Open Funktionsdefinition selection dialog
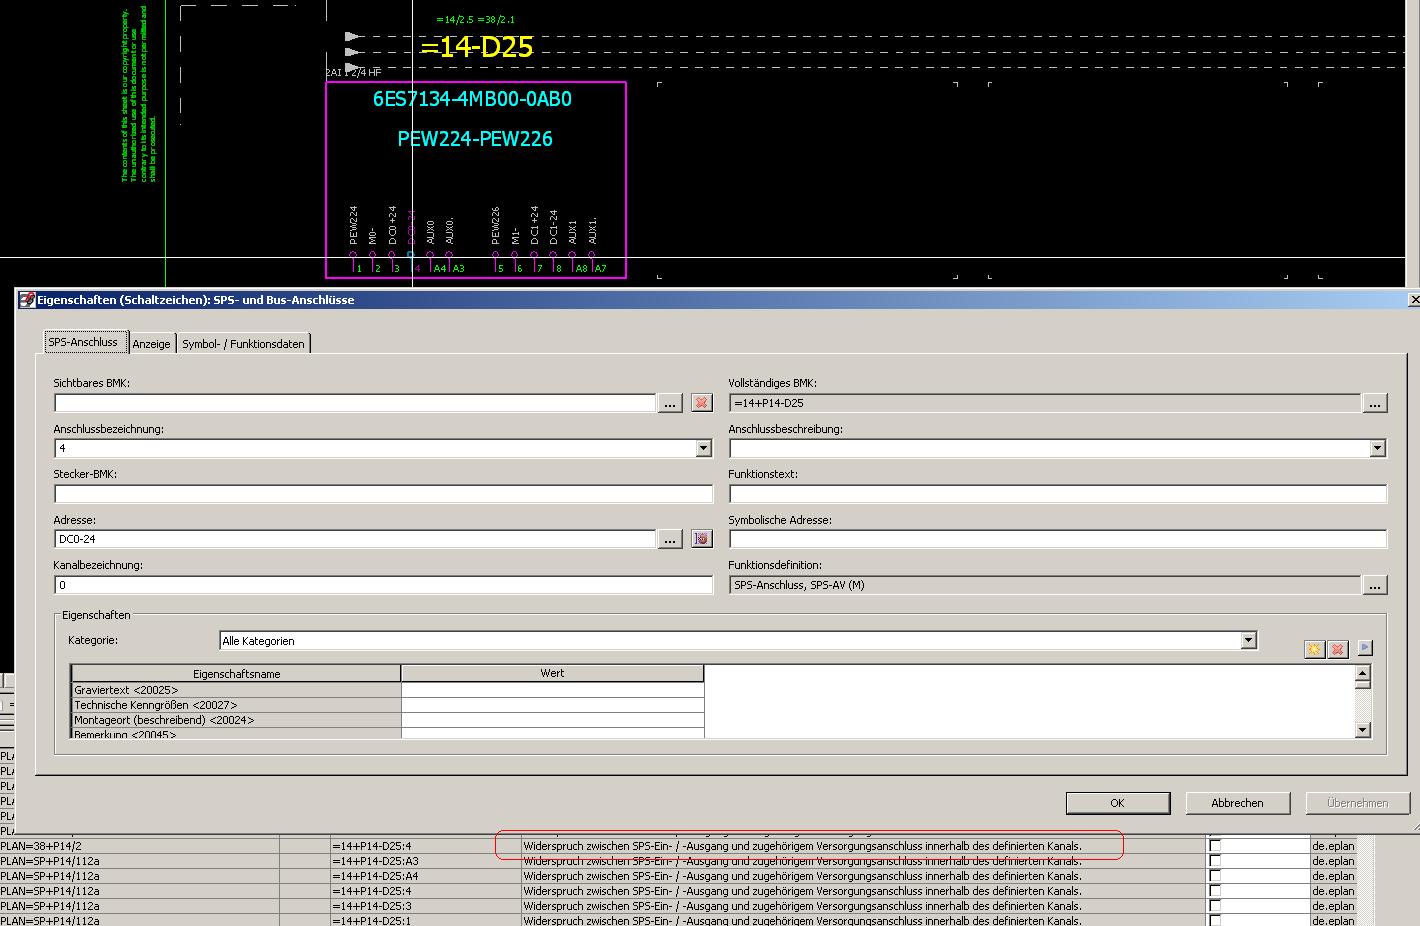 pos(1375,585)
